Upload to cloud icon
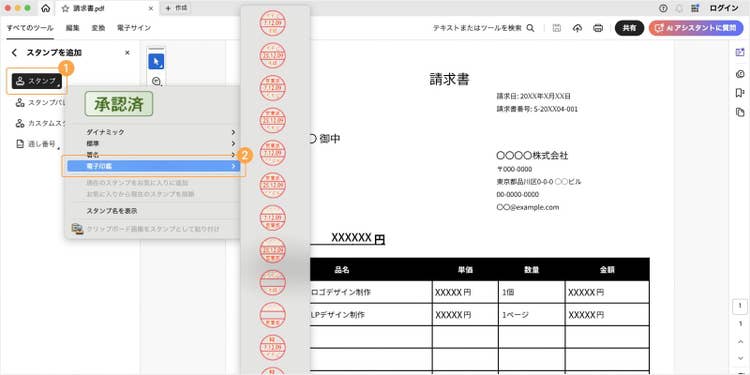 point(577,28)
